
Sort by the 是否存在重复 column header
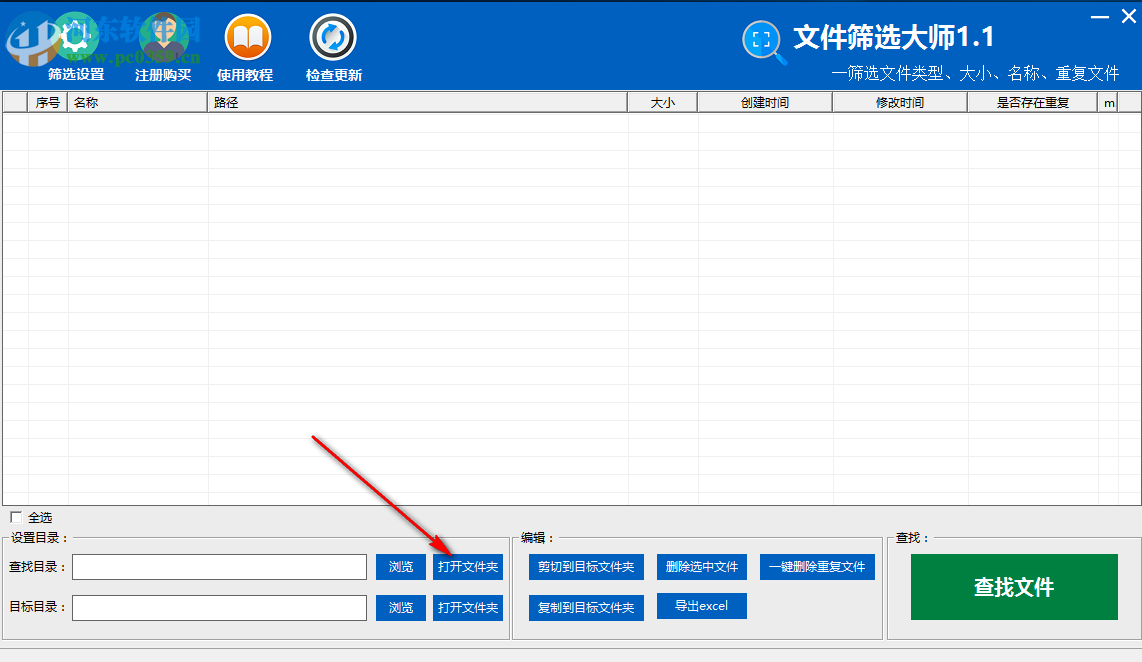point(1033,103)
